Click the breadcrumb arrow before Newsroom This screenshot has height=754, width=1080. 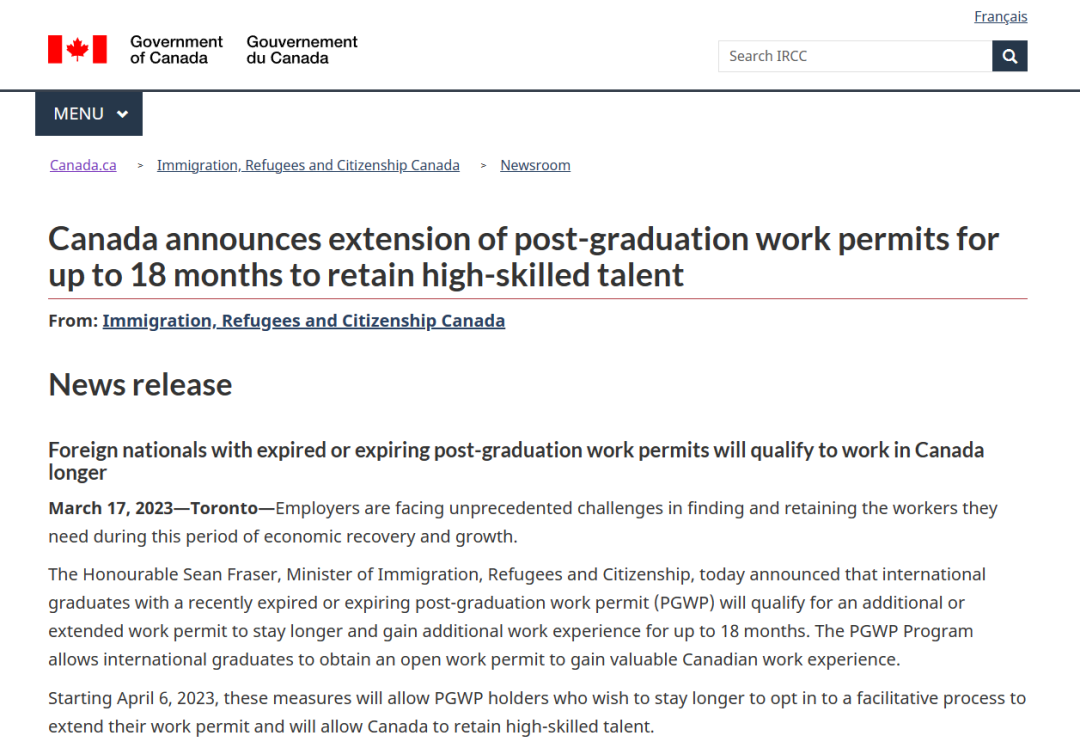tap(483, 165)
